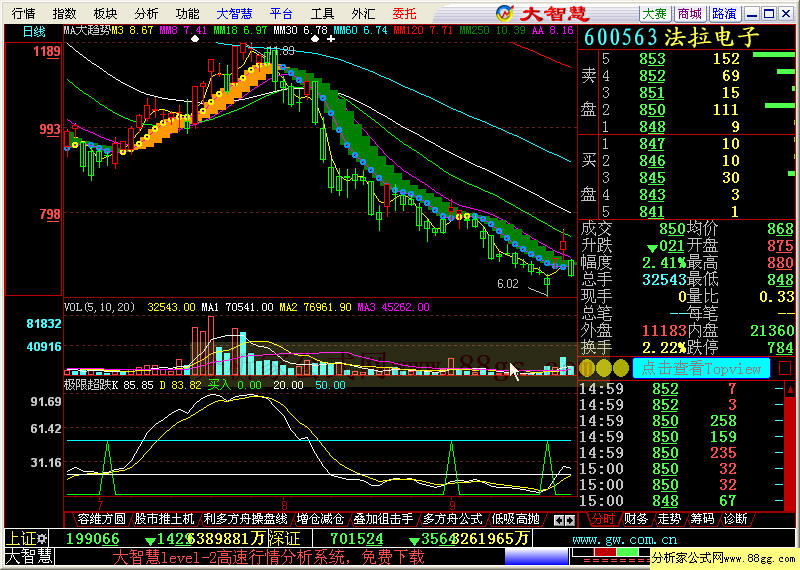Click the left arrow of indicator tab scroller

point(559,521)
